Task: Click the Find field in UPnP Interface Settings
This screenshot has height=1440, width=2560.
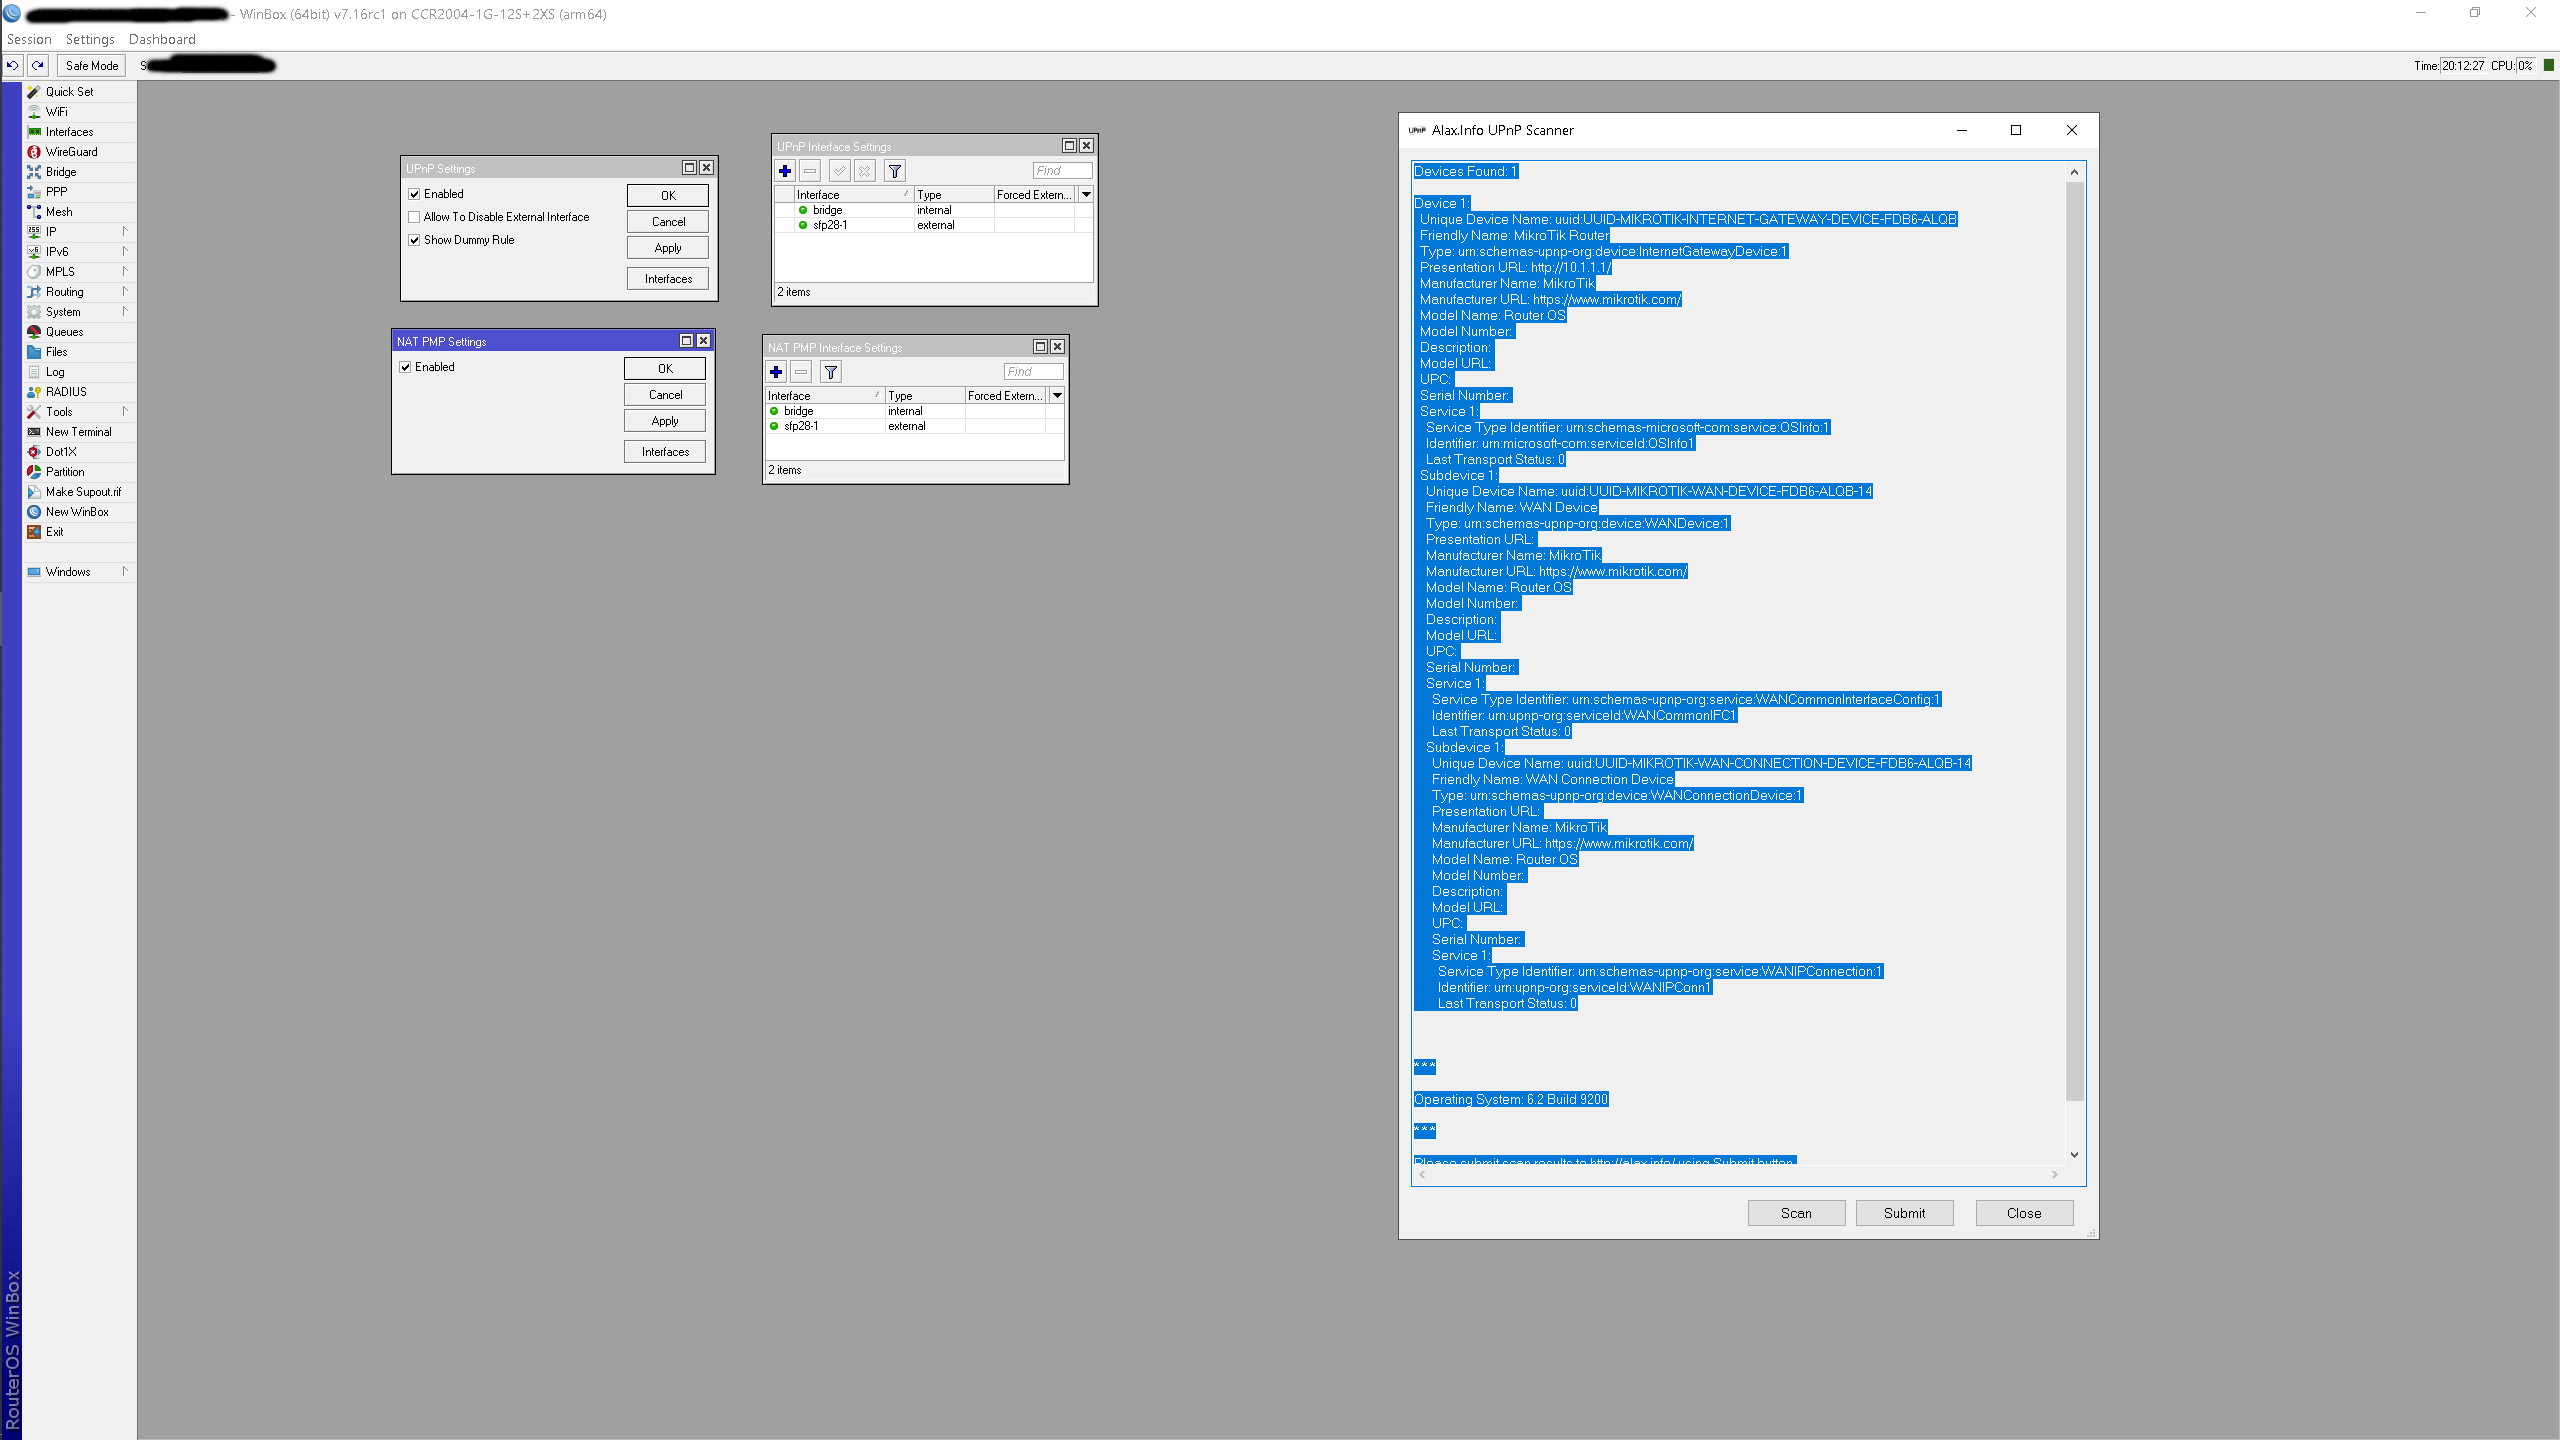Action: [x=1061, y=171]
